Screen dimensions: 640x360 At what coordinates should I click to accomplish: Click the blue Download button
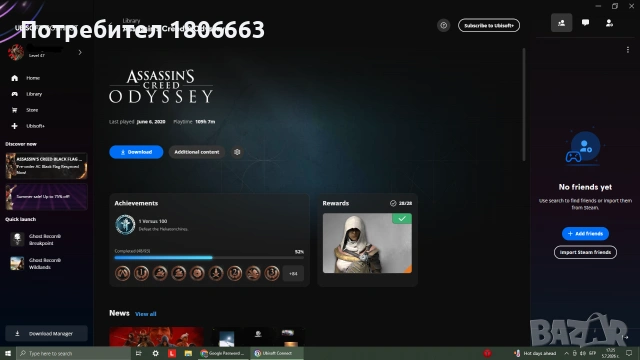[136, 152]
